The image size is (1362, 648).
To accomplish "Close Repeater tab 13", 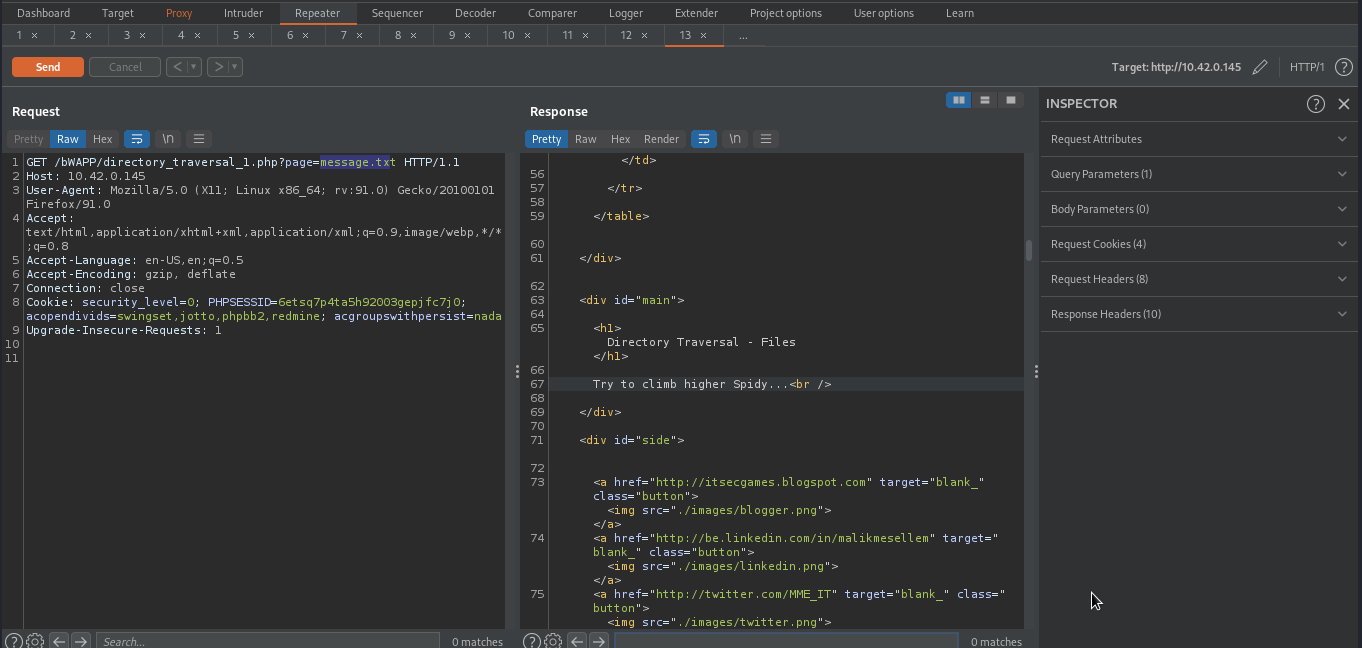I will [703, 35].
